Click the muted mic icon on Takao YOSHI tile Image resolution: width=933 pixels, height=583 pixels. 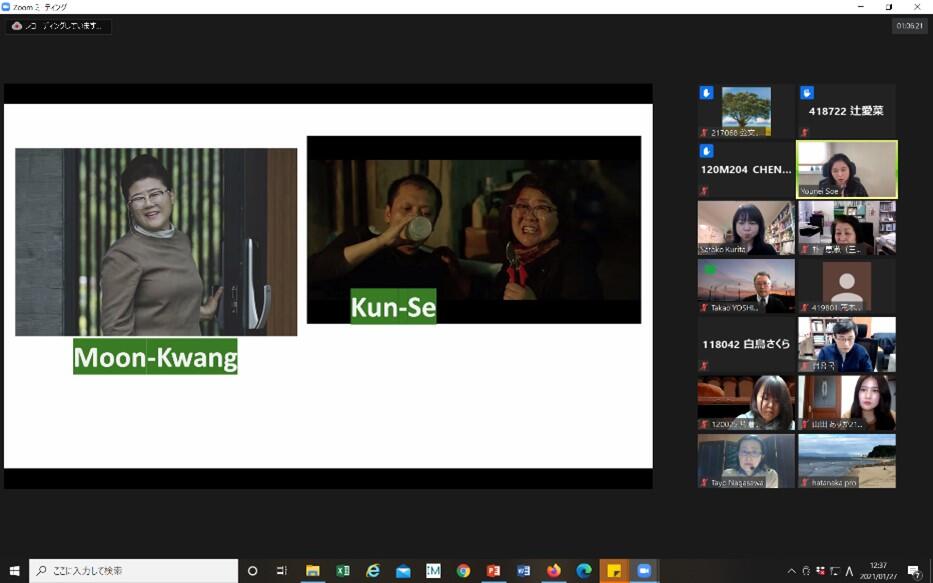[x=705, y=308]
